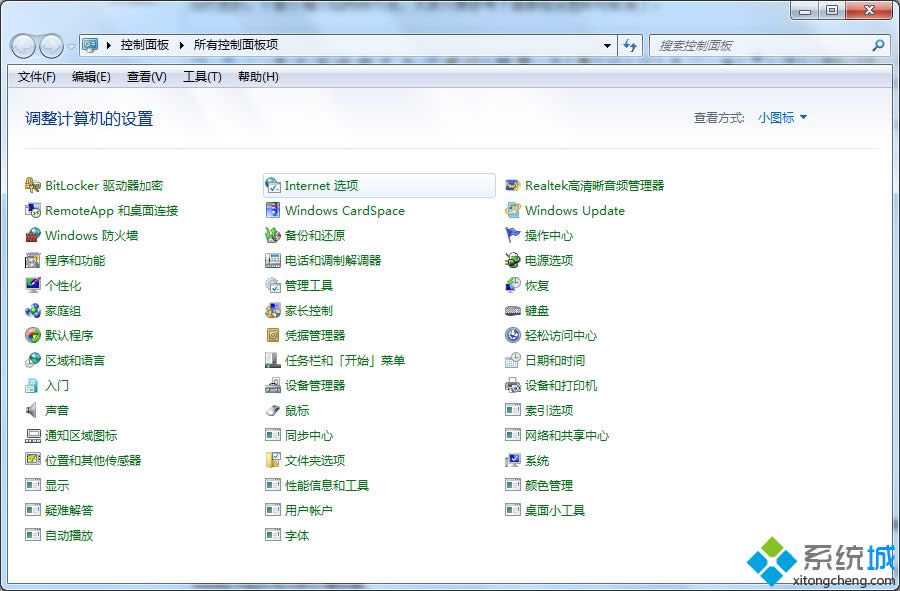Open the 网络和共享中心 link

coord(566,435)
